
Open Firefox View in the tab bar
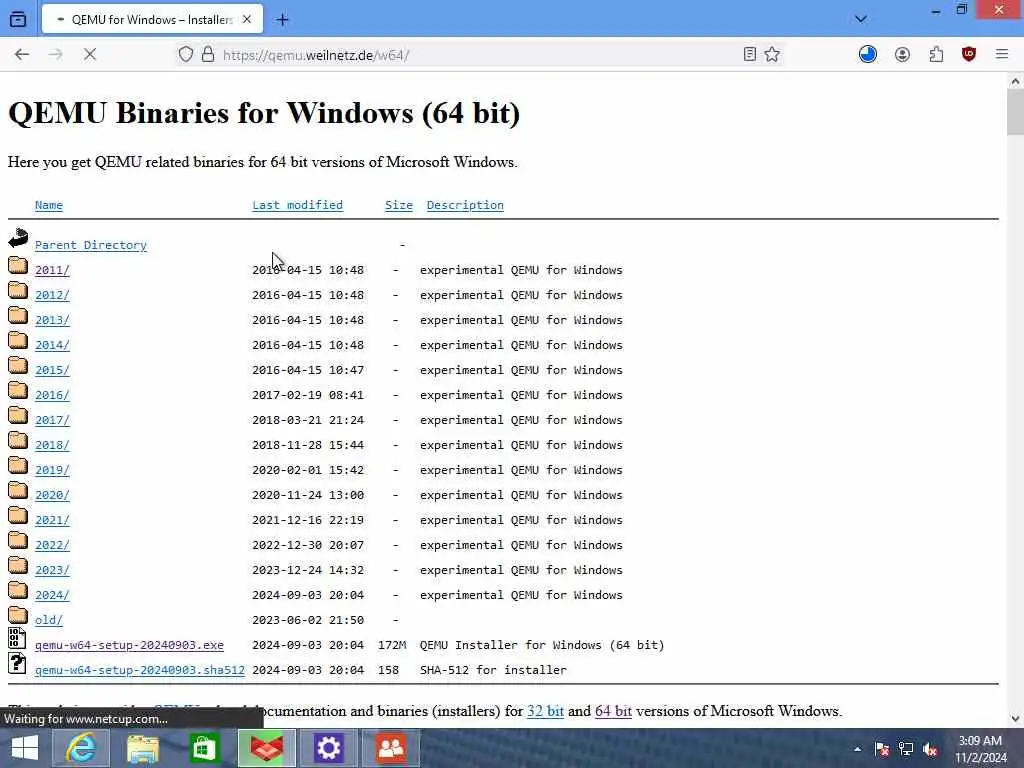pyautogui.click(x=18, y=19)
